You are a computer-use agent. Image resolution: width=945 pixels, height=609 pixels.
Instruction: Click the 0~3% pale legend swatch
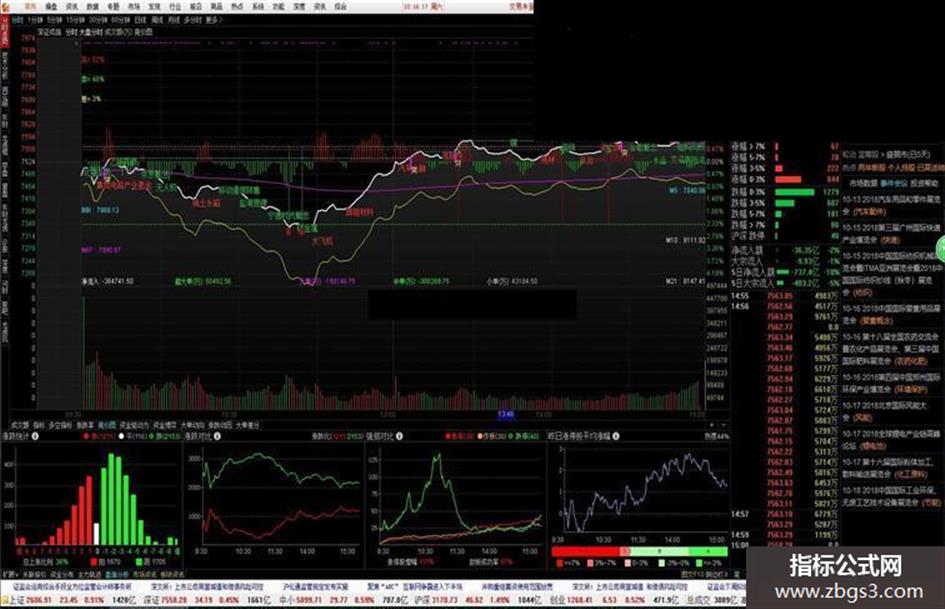click(x=627, y=563)
